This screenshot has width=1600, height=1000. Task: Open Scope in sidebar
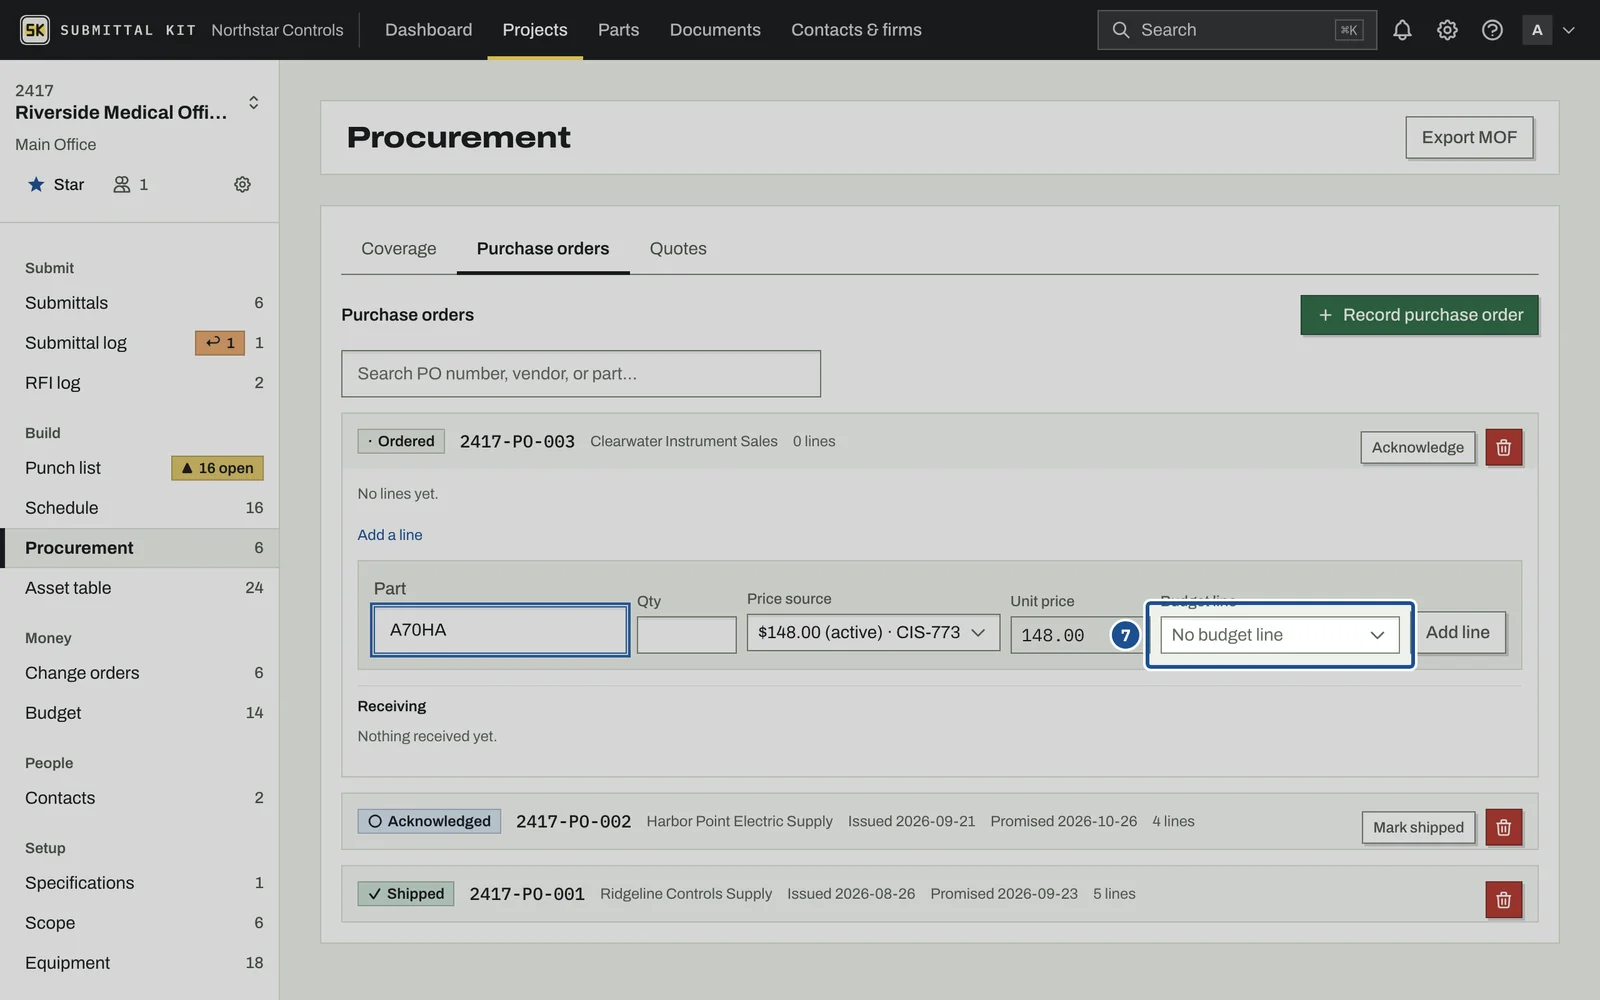click(x=140, y=923)
